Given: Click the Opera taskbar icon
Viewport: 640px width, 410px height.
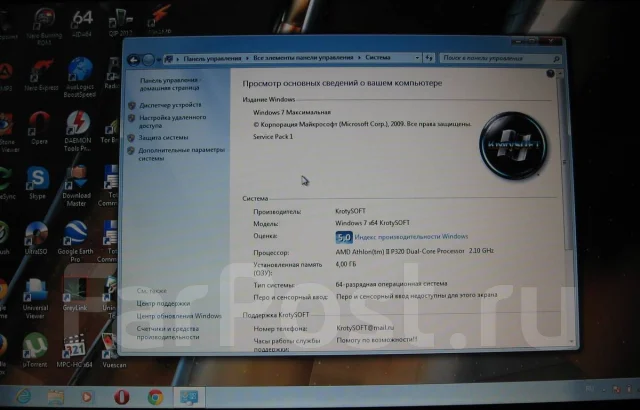Looking at the screenshot, I should [x=122, y=397].
